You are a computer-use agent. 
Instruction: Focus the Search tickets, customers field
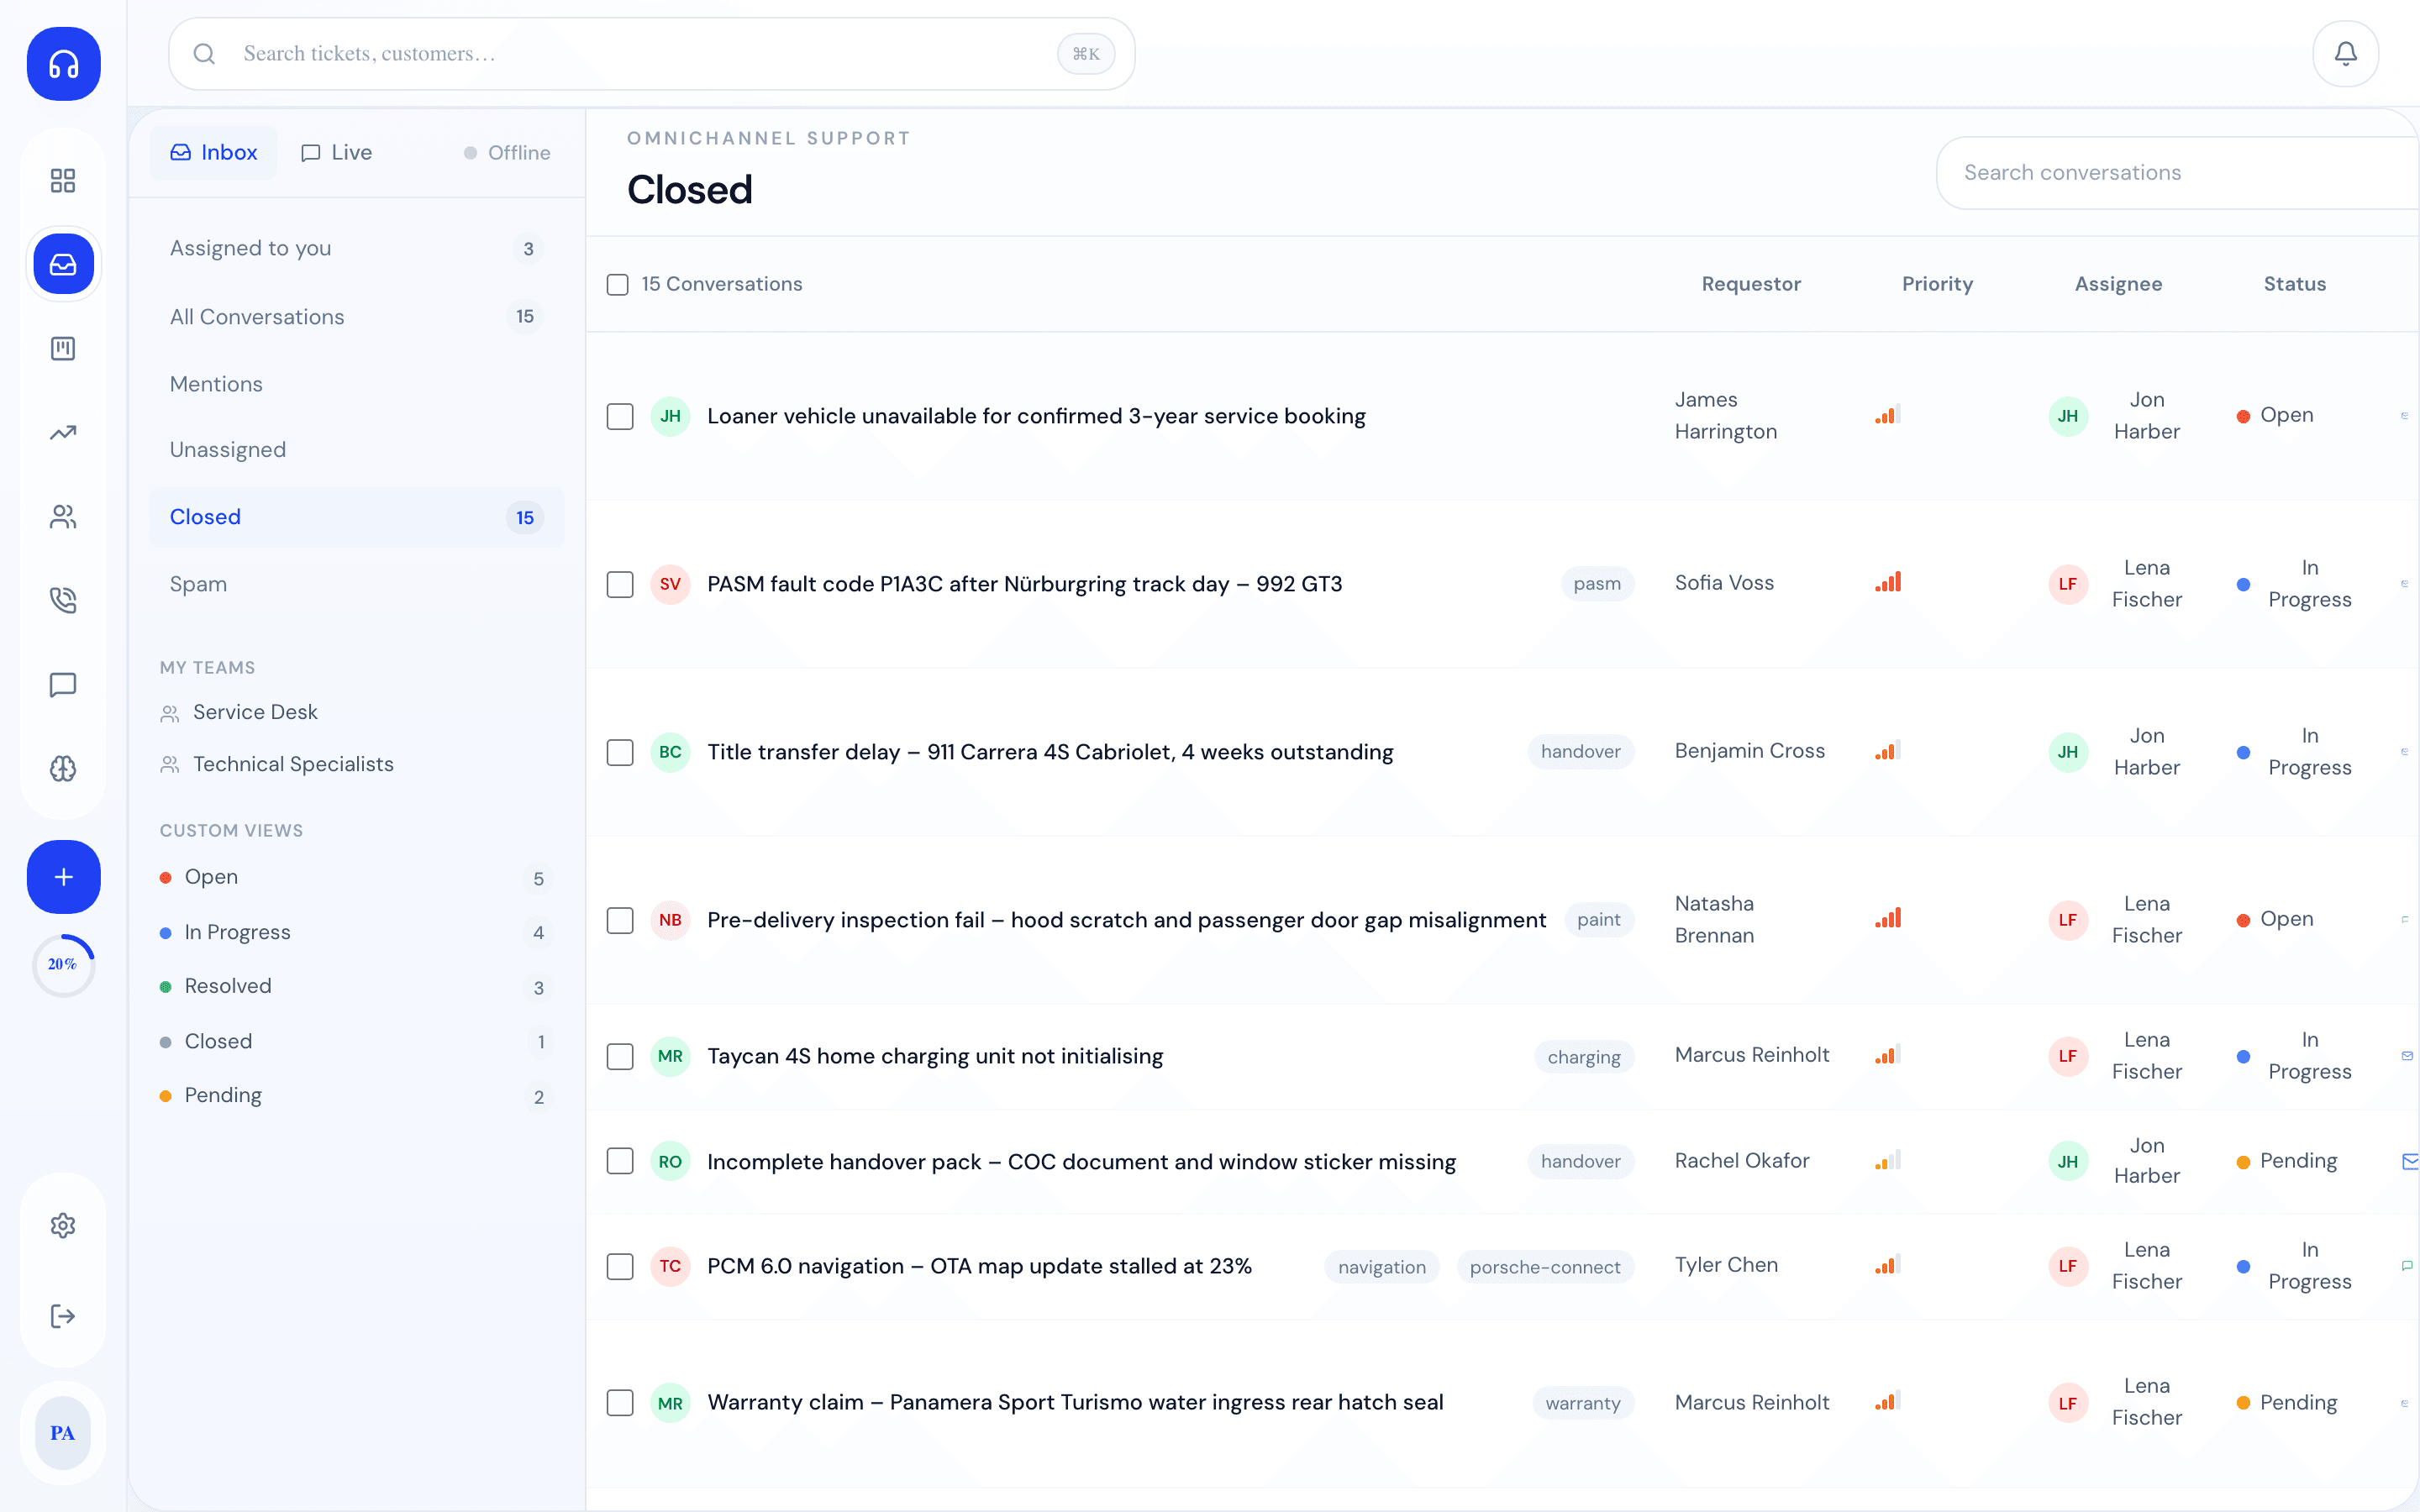(652, 54)
